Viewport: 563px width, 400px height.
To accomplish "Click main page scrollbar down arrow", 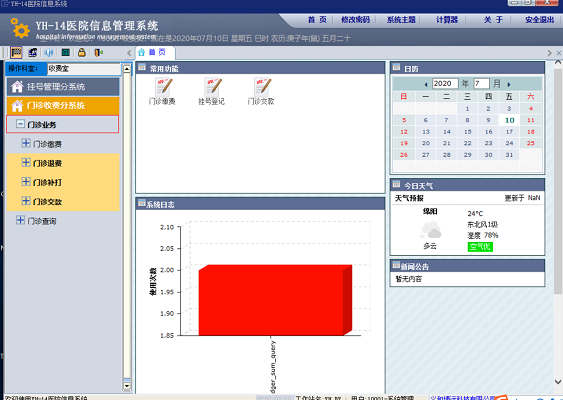I will (x=558, y=382).
